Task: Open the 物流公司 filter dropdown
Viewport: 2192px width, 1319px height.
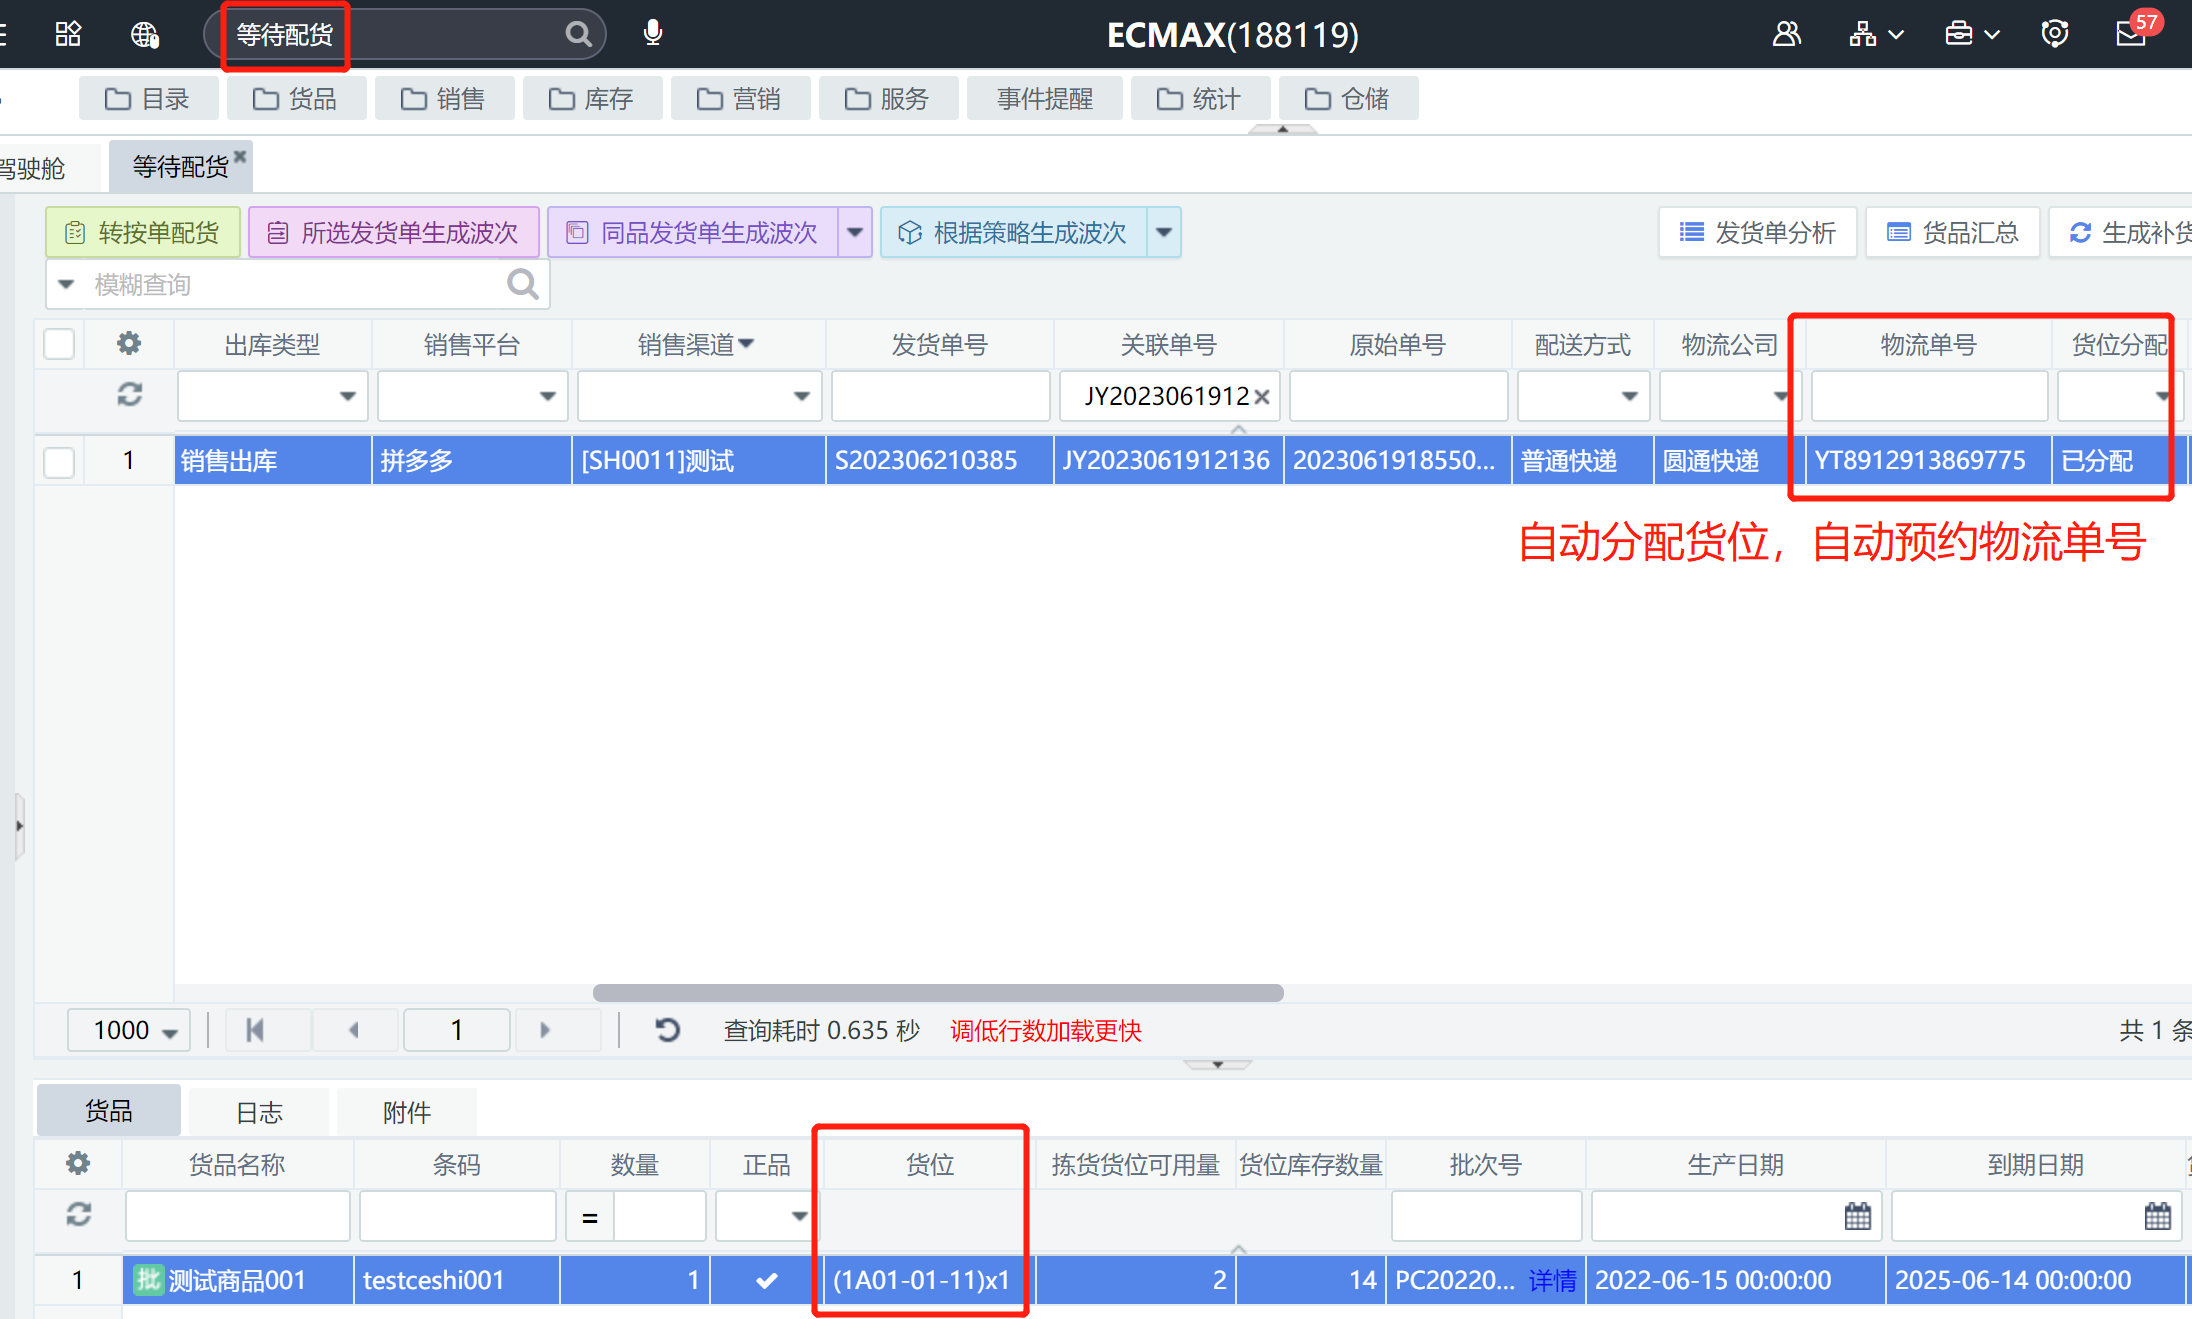Action: click(x=1781, y=396)
